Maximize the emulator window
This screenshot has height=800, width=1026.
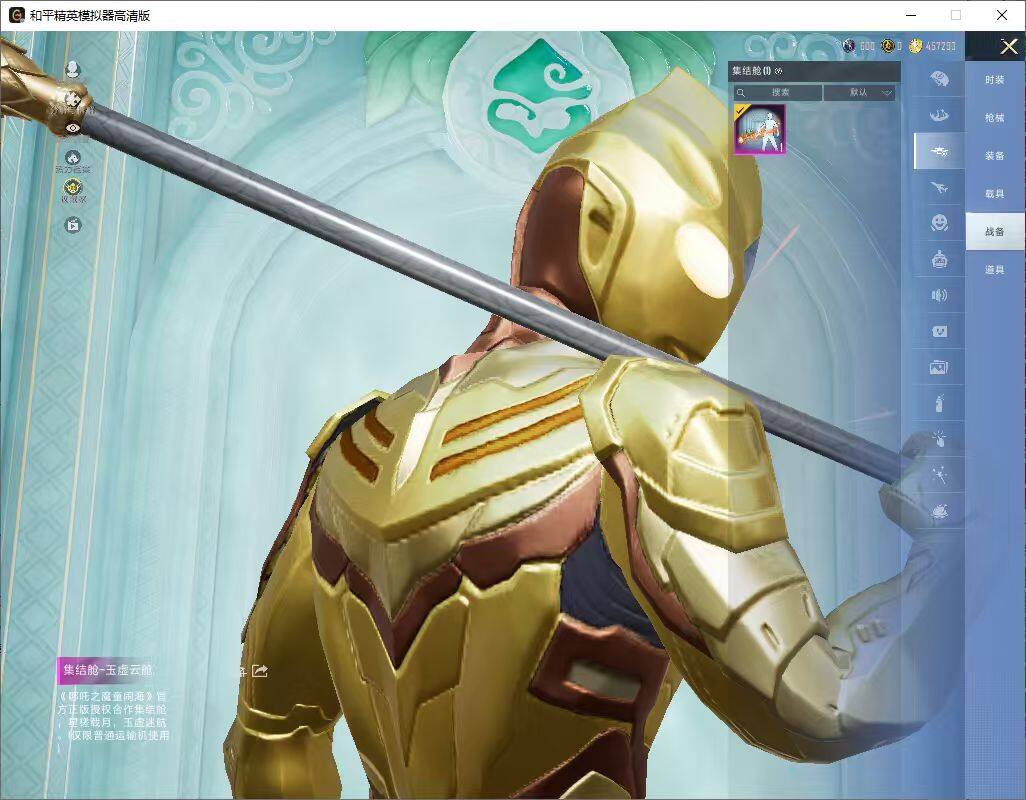(956, 15)
